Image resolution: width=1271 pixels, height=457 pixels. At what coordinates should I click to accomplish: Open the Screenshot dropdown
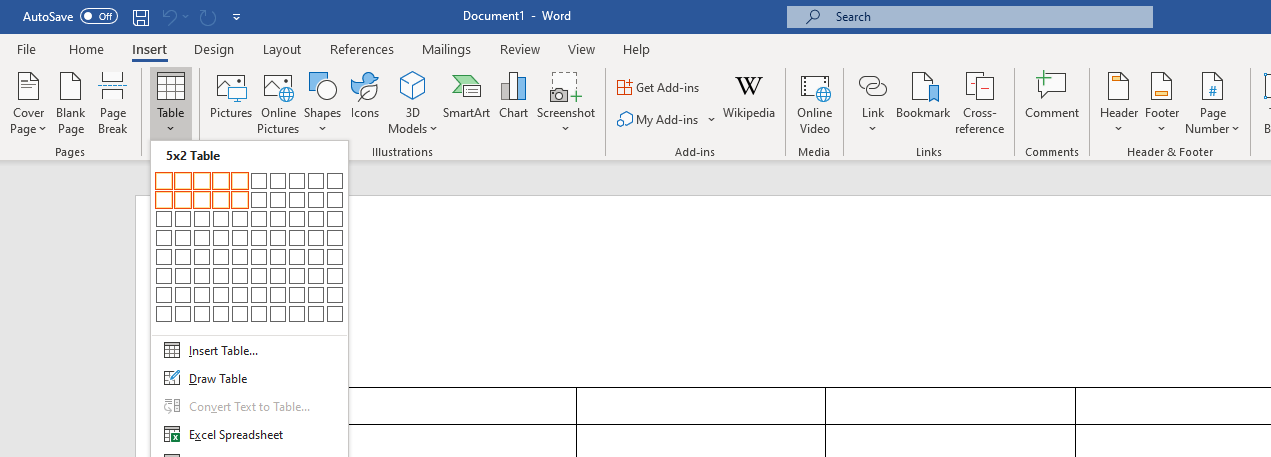566,103
